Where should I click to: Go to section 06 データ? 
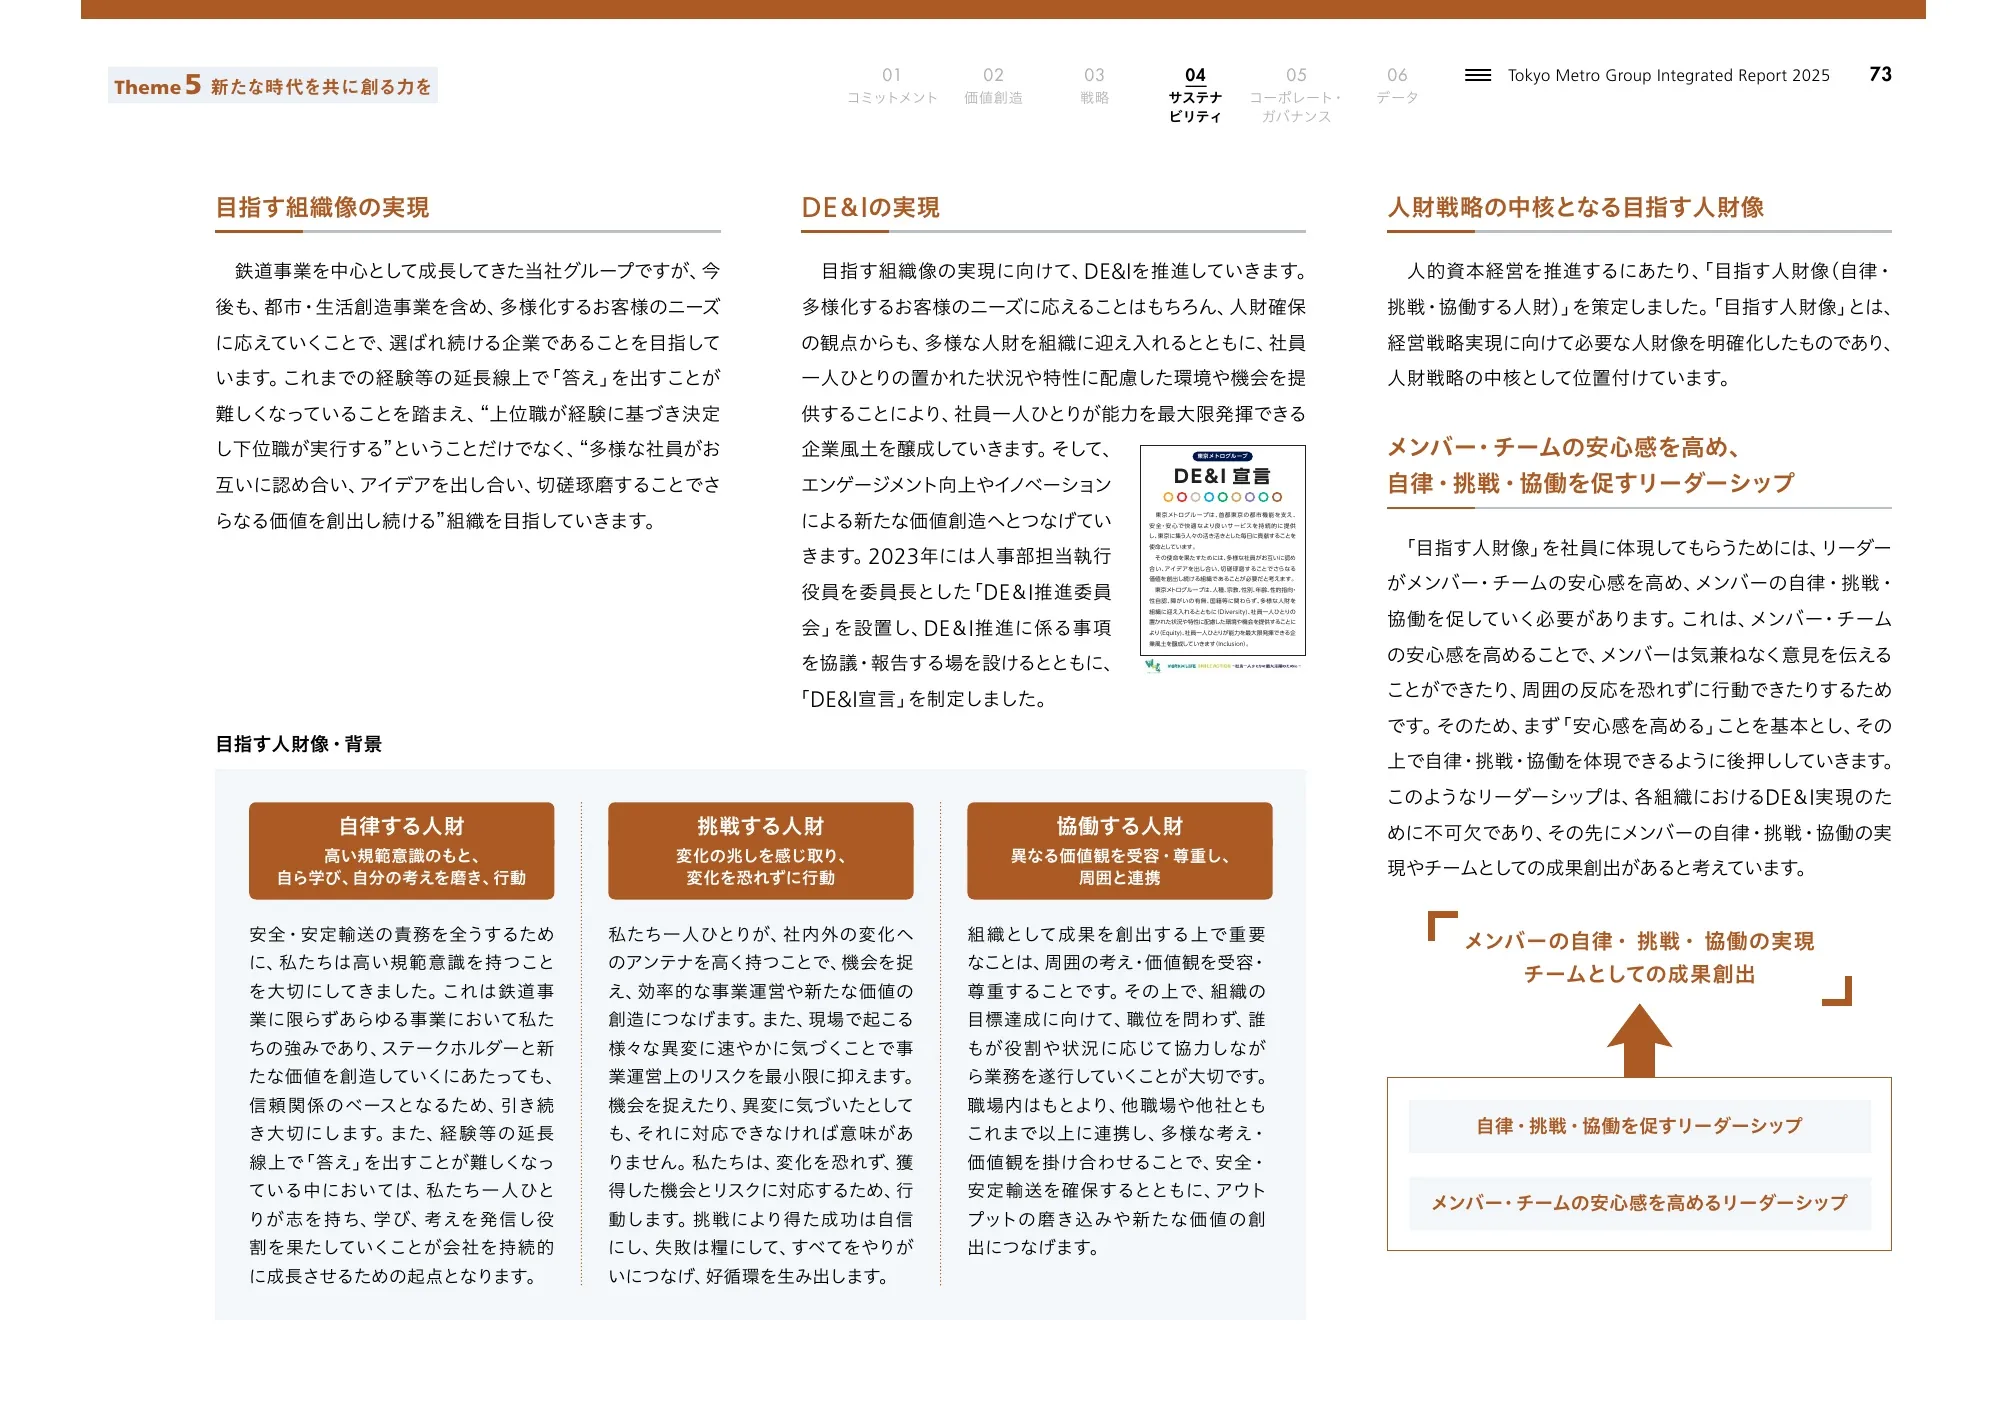1397,86
